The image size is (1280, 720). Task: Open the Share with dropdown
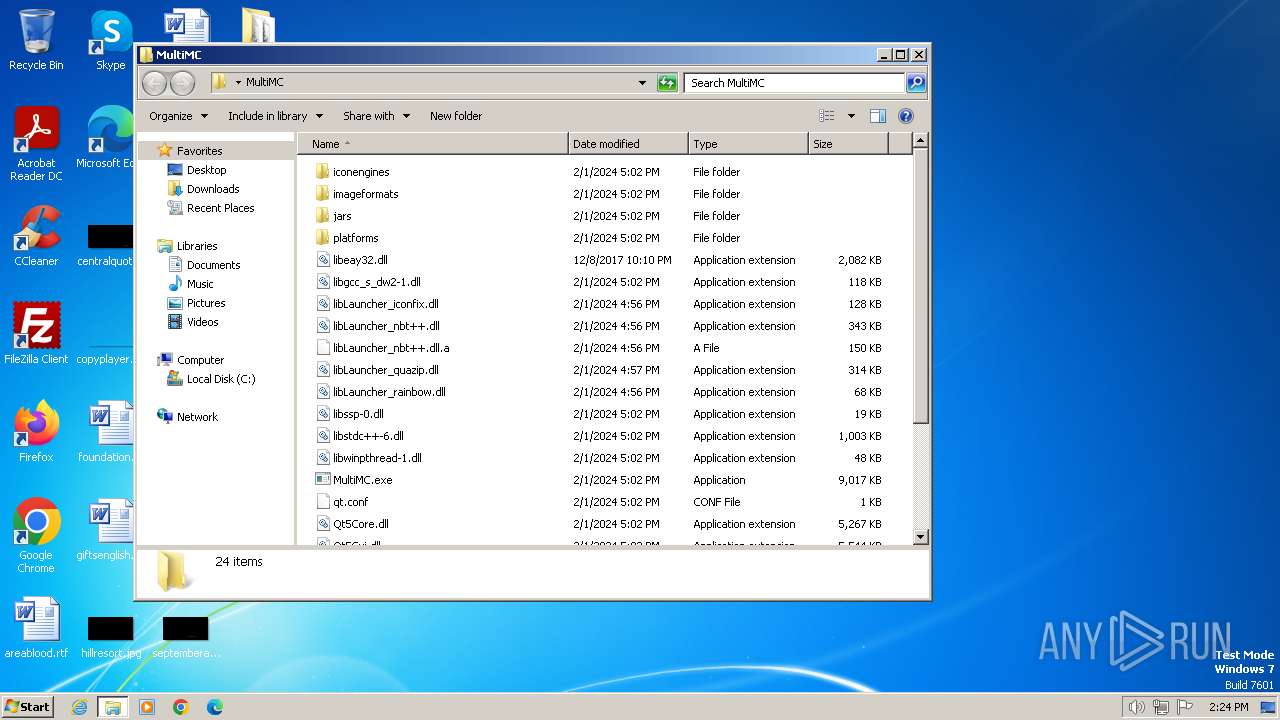click(x=376, y=116)
